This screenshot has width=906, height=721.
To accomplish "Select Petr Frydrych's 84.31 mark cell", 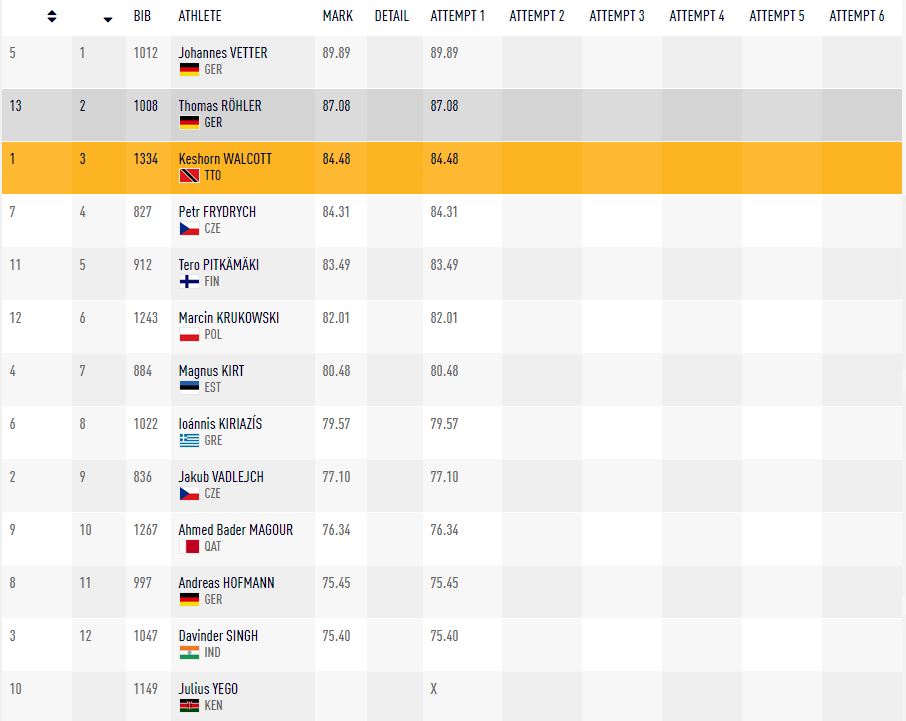I will pos(336,212).
